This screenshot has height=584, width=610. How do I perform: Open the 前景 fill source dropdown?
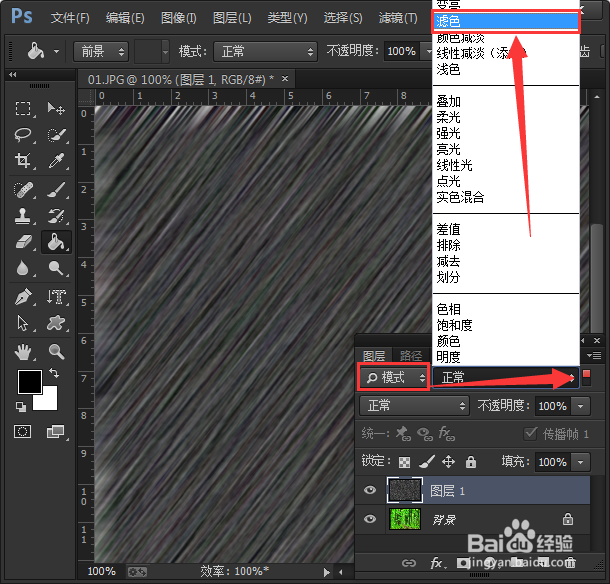[101, 51]
